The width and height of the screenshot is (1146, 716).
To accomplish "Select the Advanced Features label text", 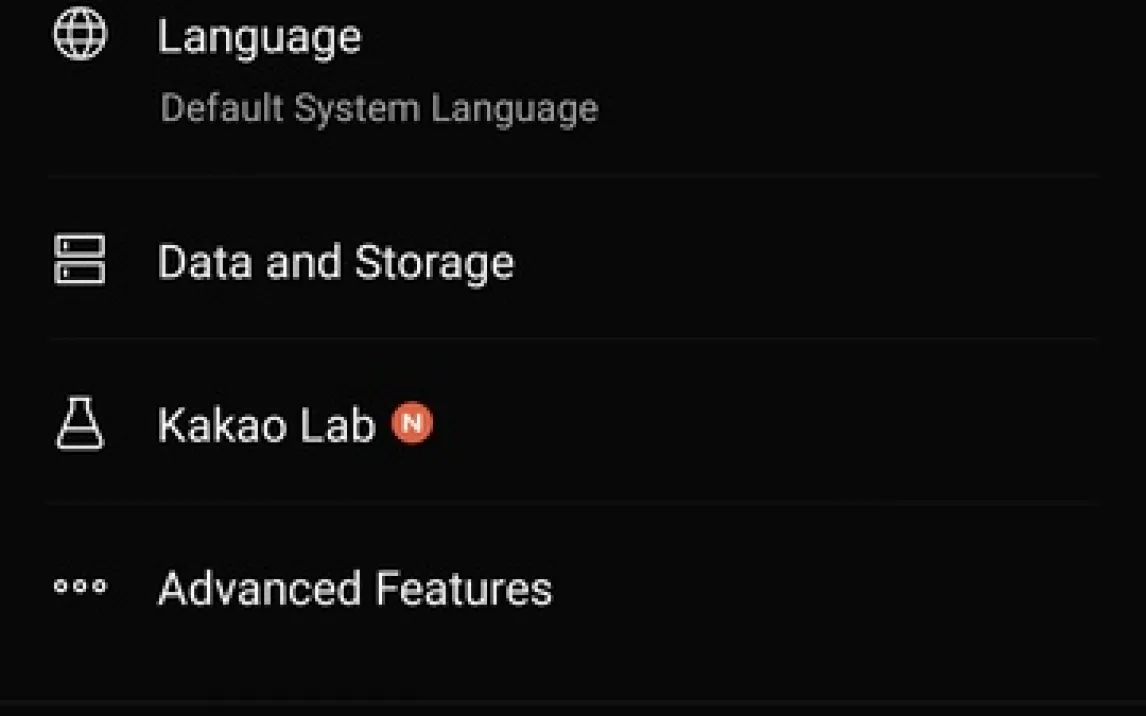I will pos(355,588).
